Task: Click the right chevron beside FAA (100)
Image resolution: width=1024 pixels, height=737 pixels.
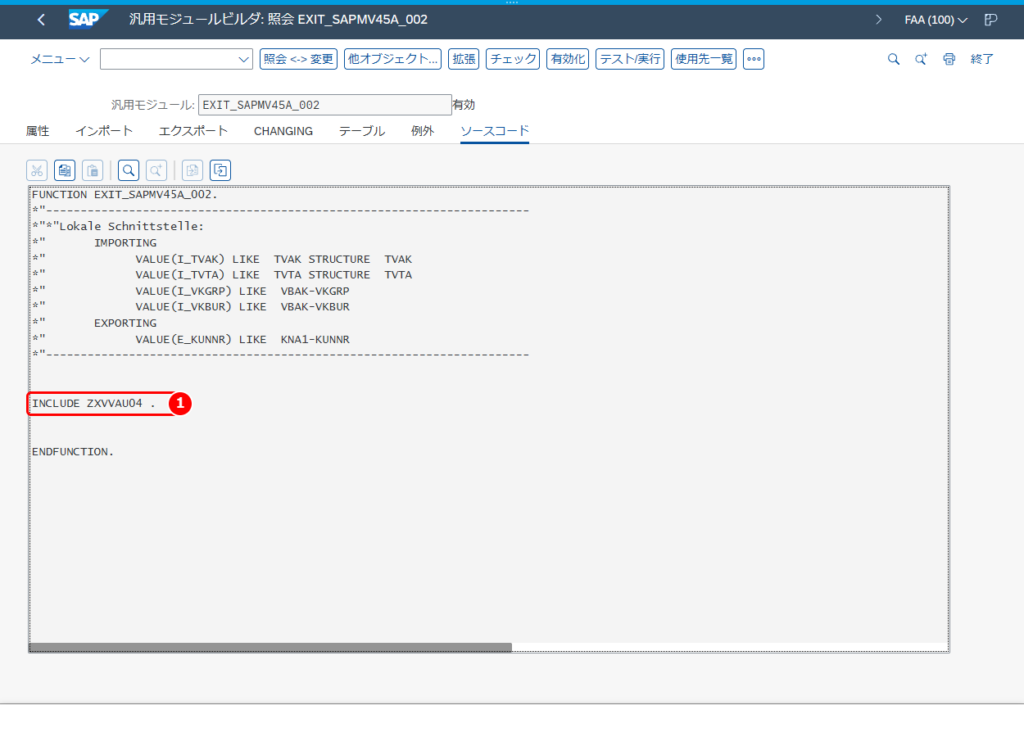Action: tap(878, 20)
